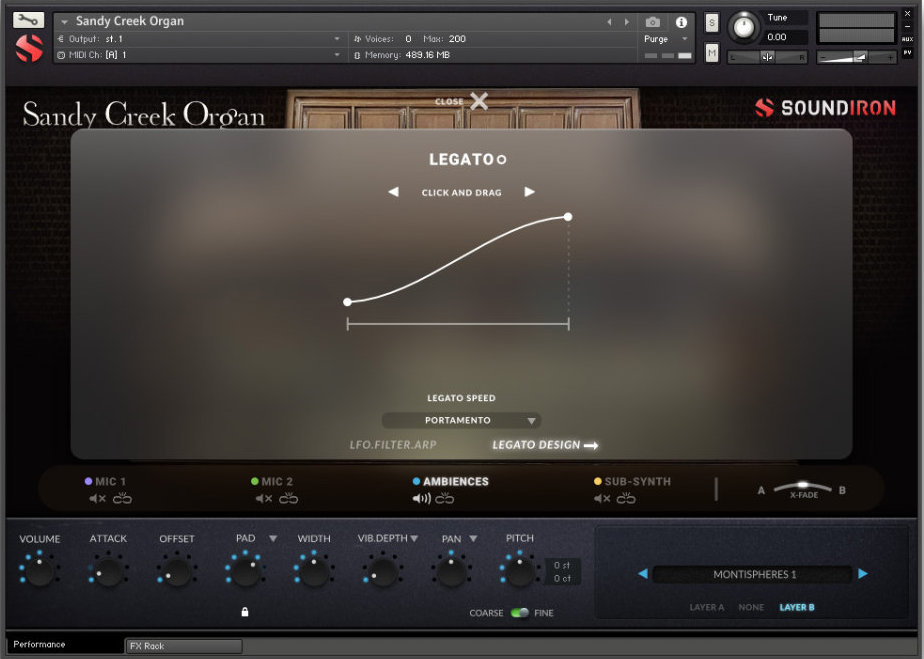This screenshot has width=924, height=659.
Task: Switch to the FX Rack tab
Action: [x=183, y=646]
